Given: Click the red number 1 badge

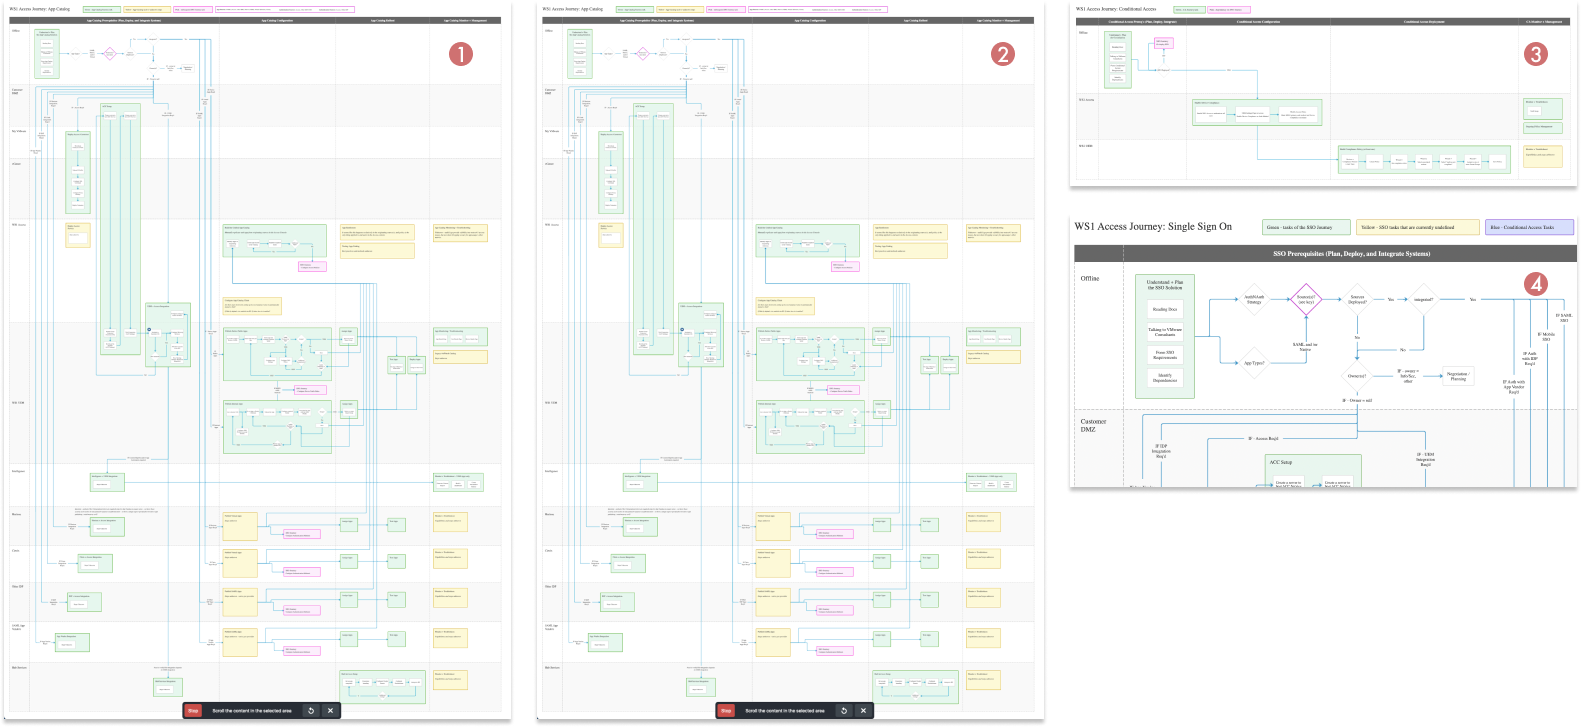Looking at the screenshot, I should 460,54.
